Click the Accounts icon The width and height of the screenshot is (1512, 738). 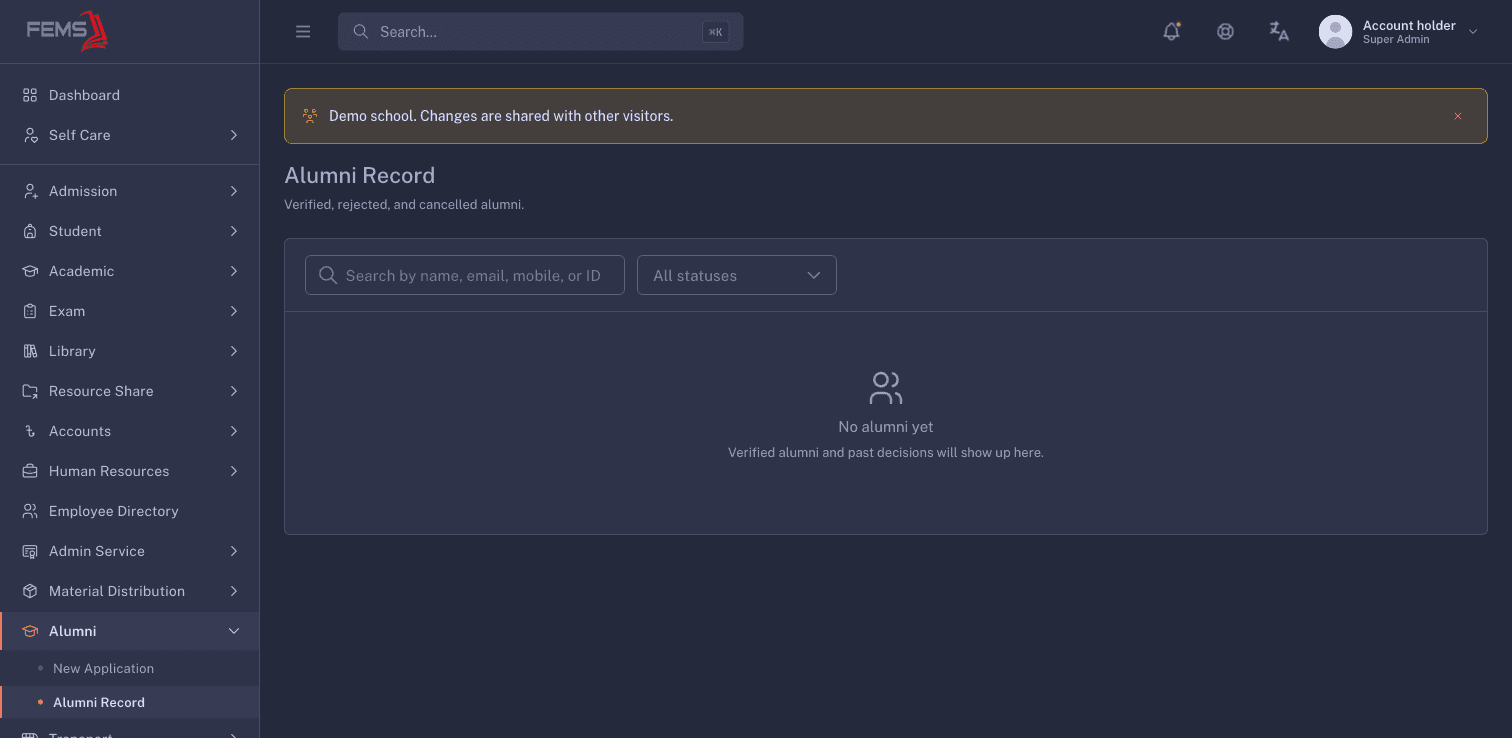[30, 431]
